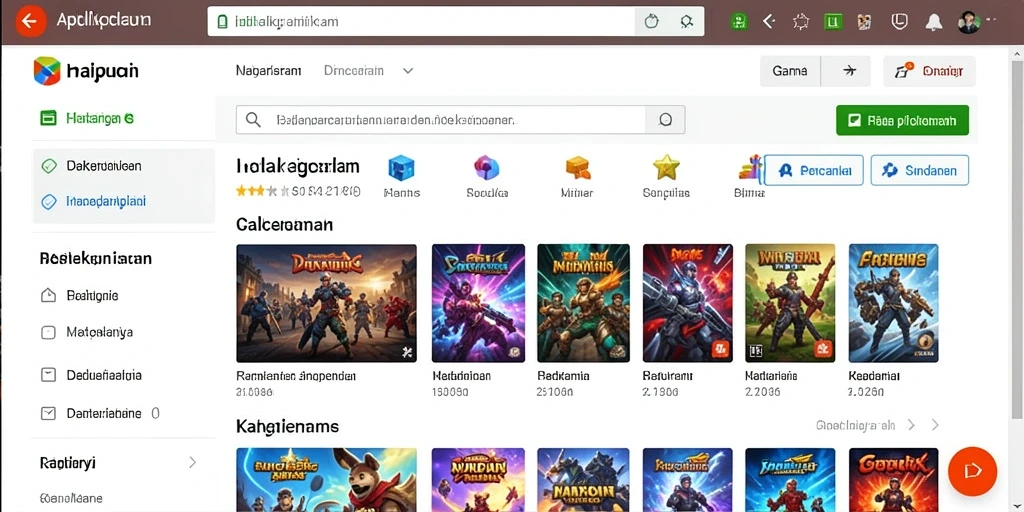The height and width of the screenshot is (512, 1024).
Task: Click the vertical page scrollbar
Action: click(1017, 239)
